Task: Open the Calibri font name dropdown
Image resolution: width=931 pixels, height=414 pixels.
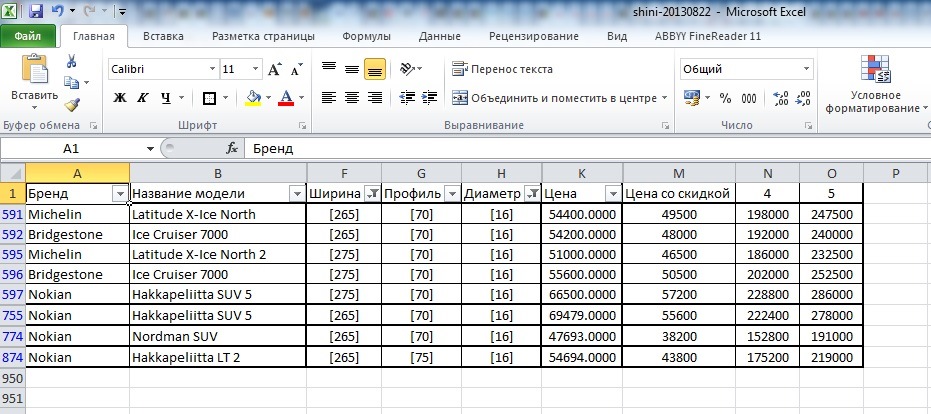Action: point(212,69)
